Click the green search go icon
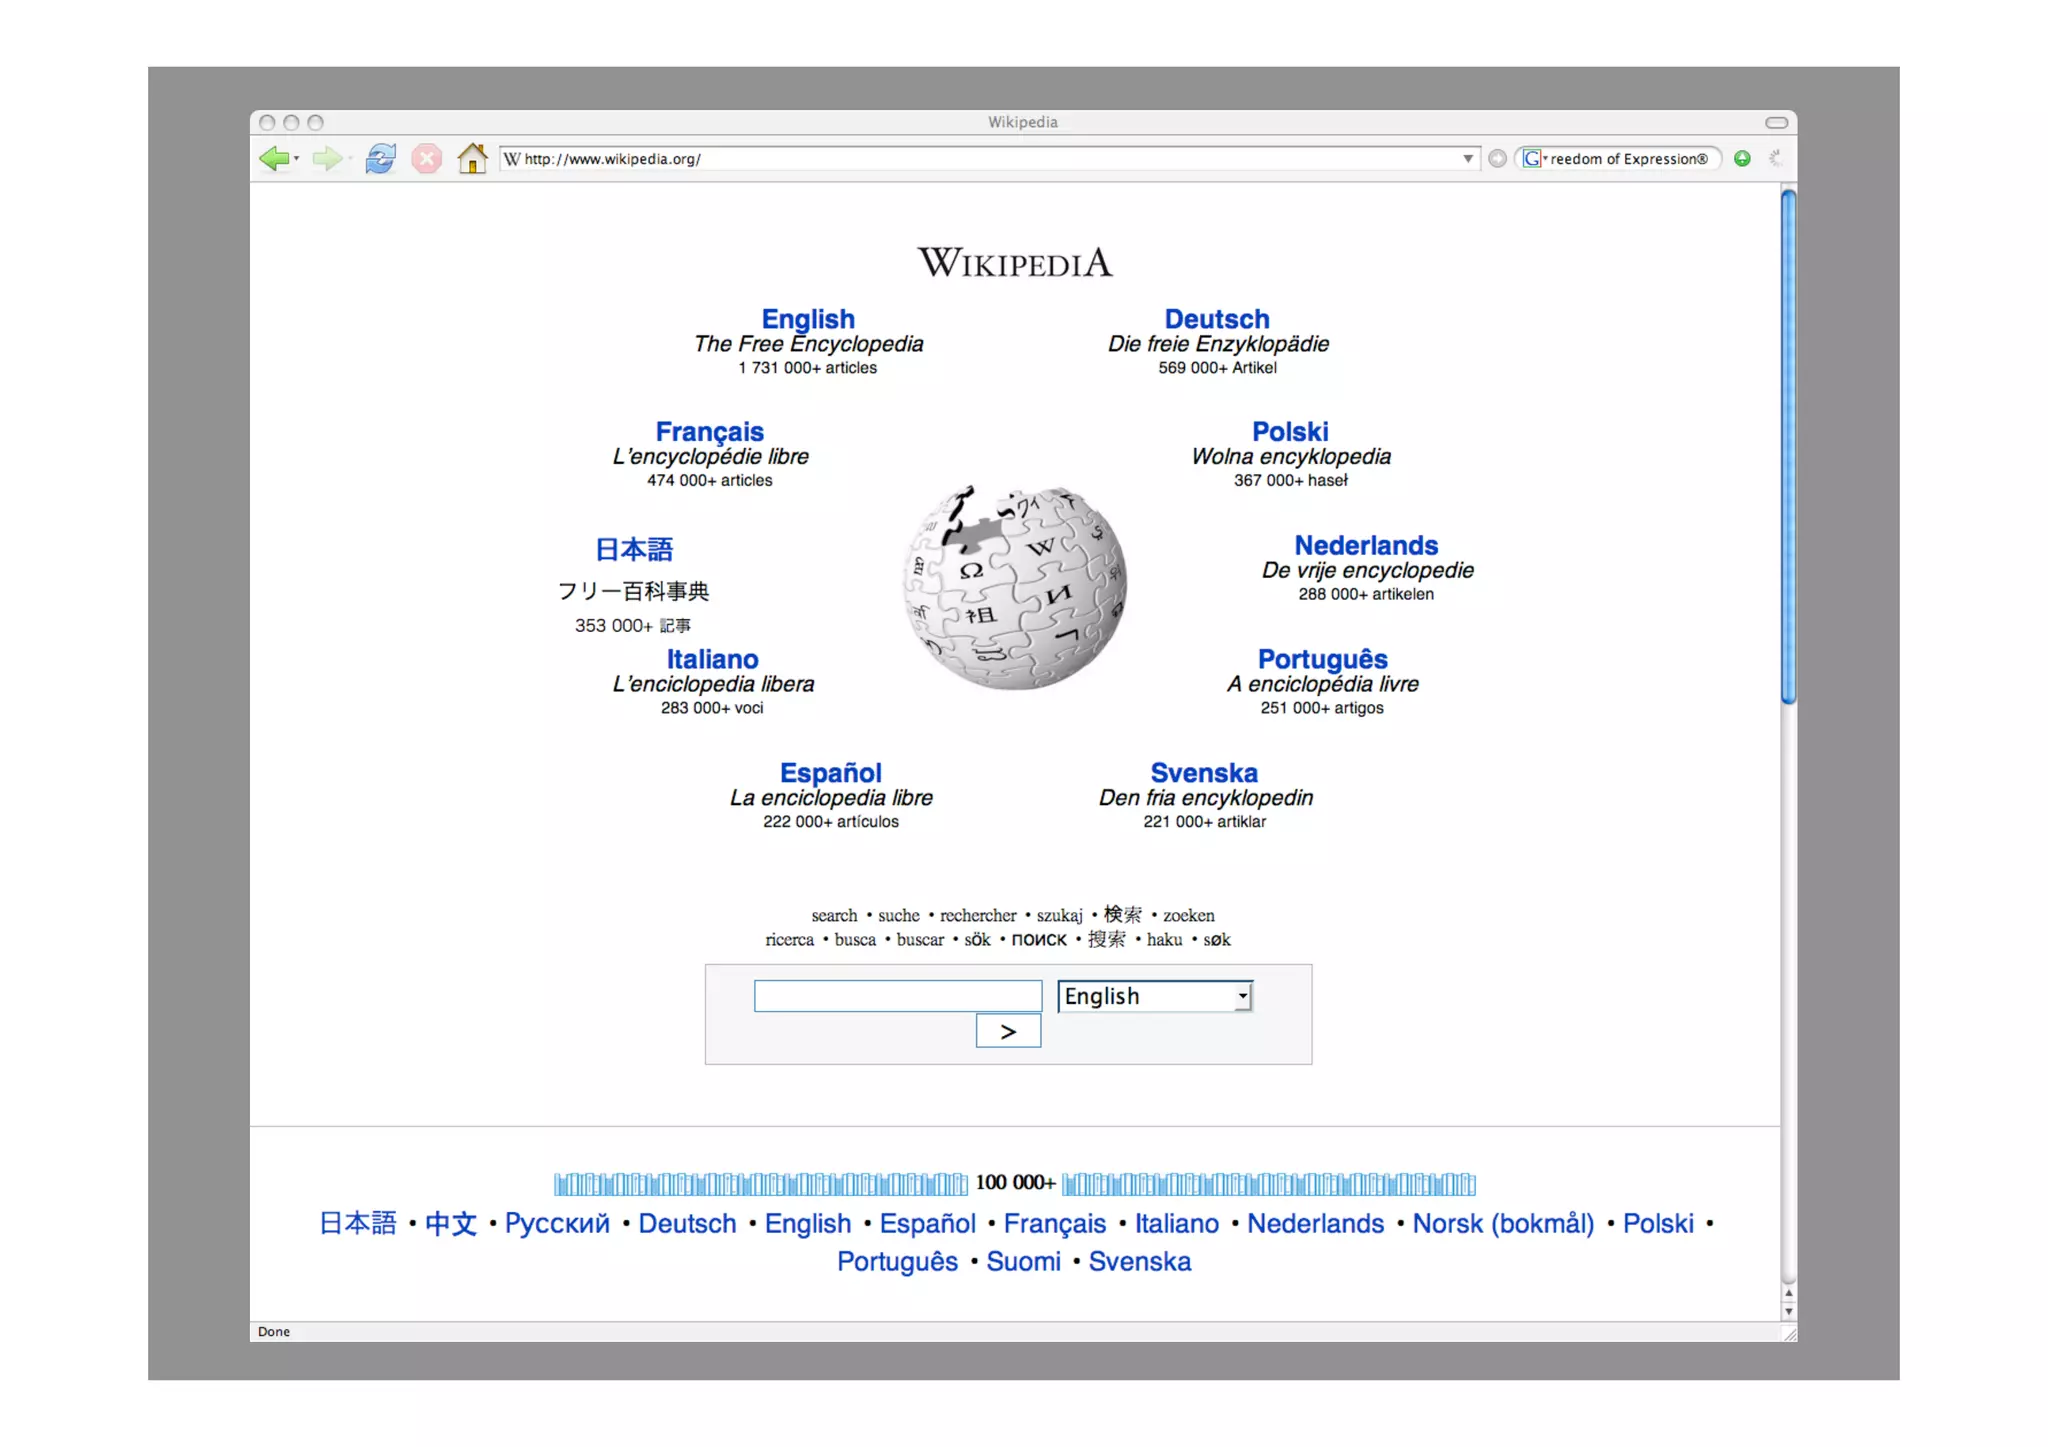This screenshot has height=1447, width=2048. pyautogui.click(x=1742, y=158)
